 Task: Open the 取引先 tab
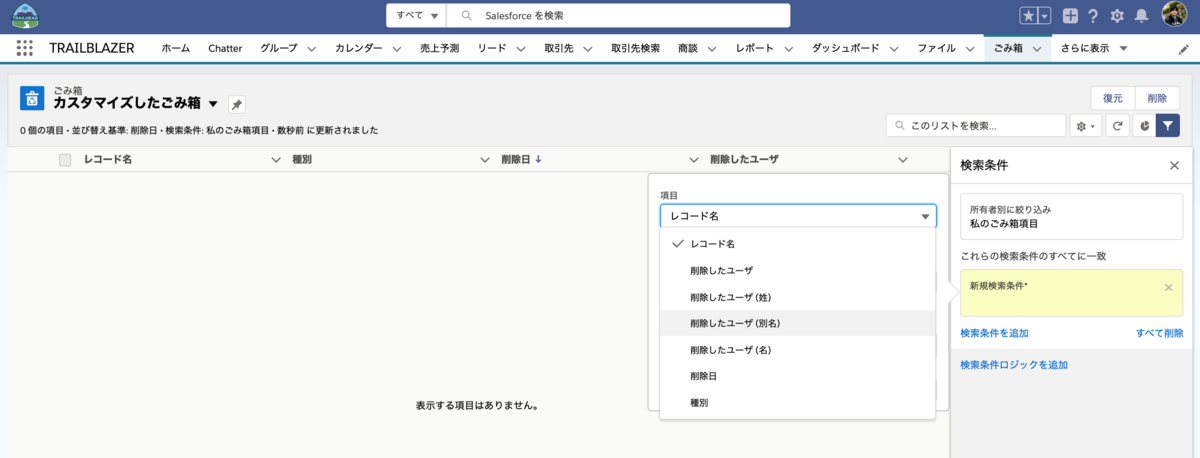(559, 48)
